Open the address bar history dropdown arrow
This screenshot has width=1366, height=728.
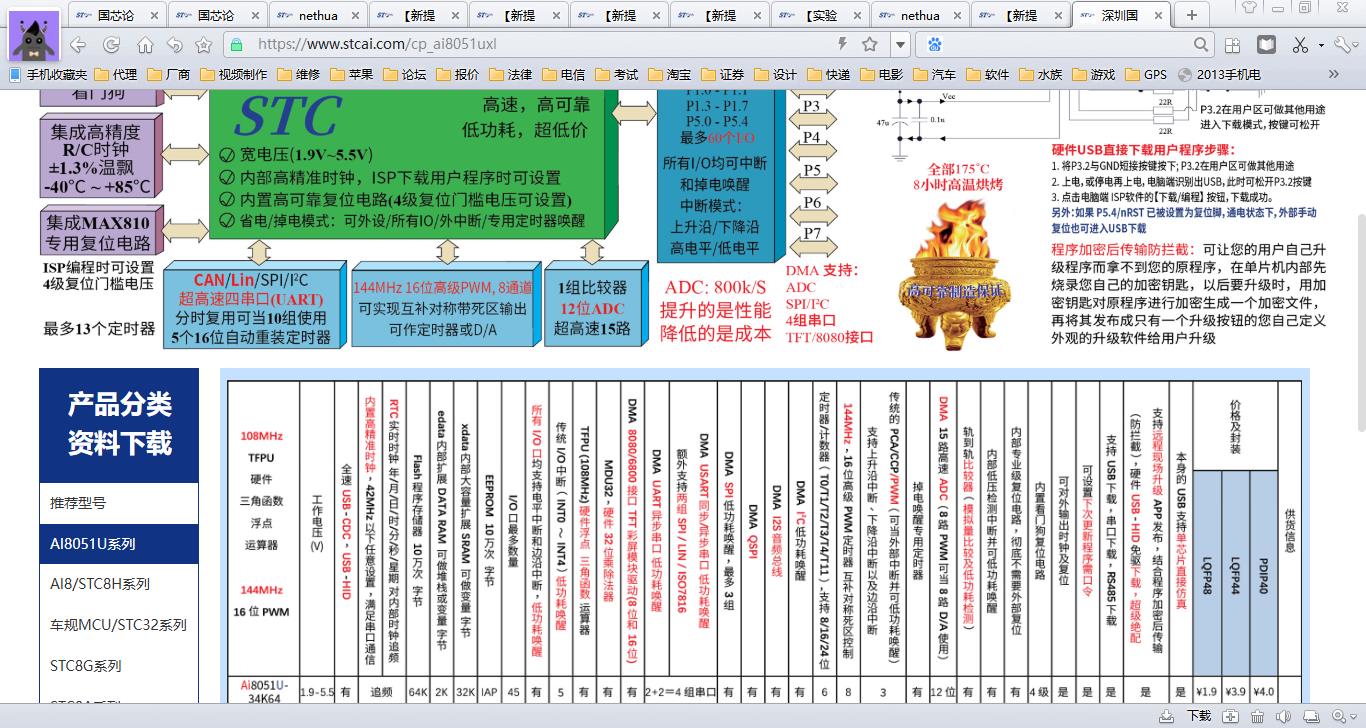click(899, 44)
